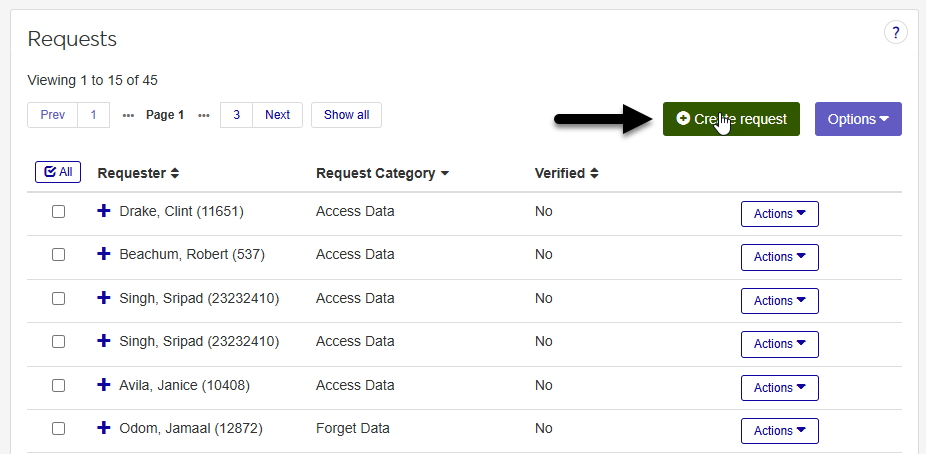This screenshot has width=926, height=454.
Task: Expand the Avila, Janice row plus icon
Action: [103, 385]
